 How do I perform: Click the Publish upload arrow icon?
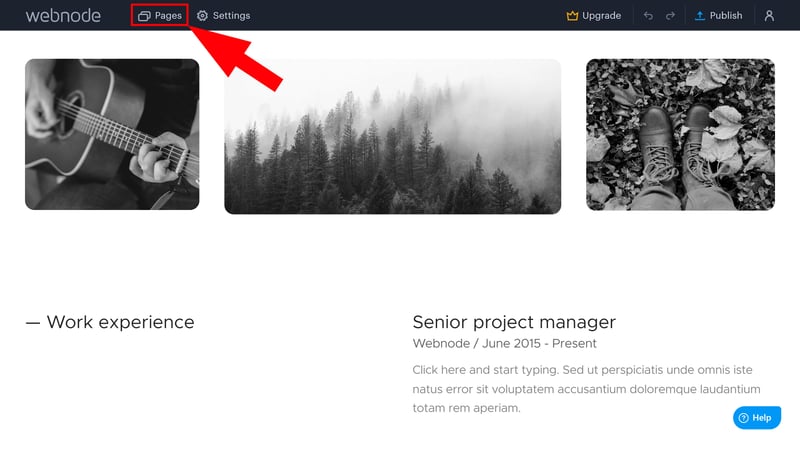point(700,16)
